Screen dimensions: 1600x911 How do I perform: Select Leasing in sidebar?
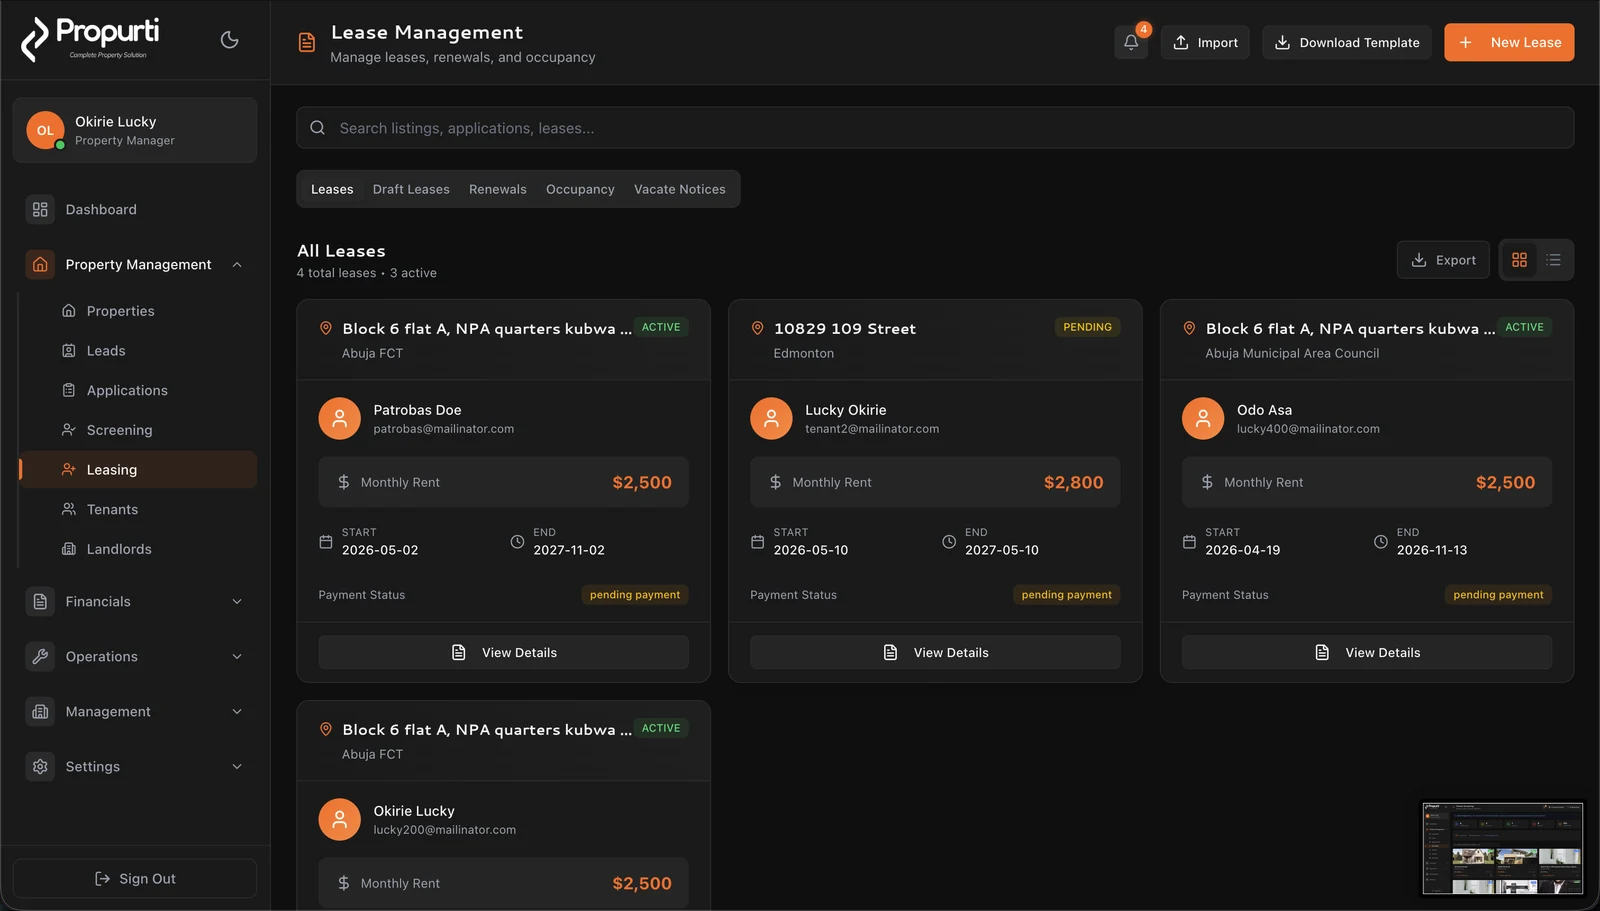pos(139,470)
